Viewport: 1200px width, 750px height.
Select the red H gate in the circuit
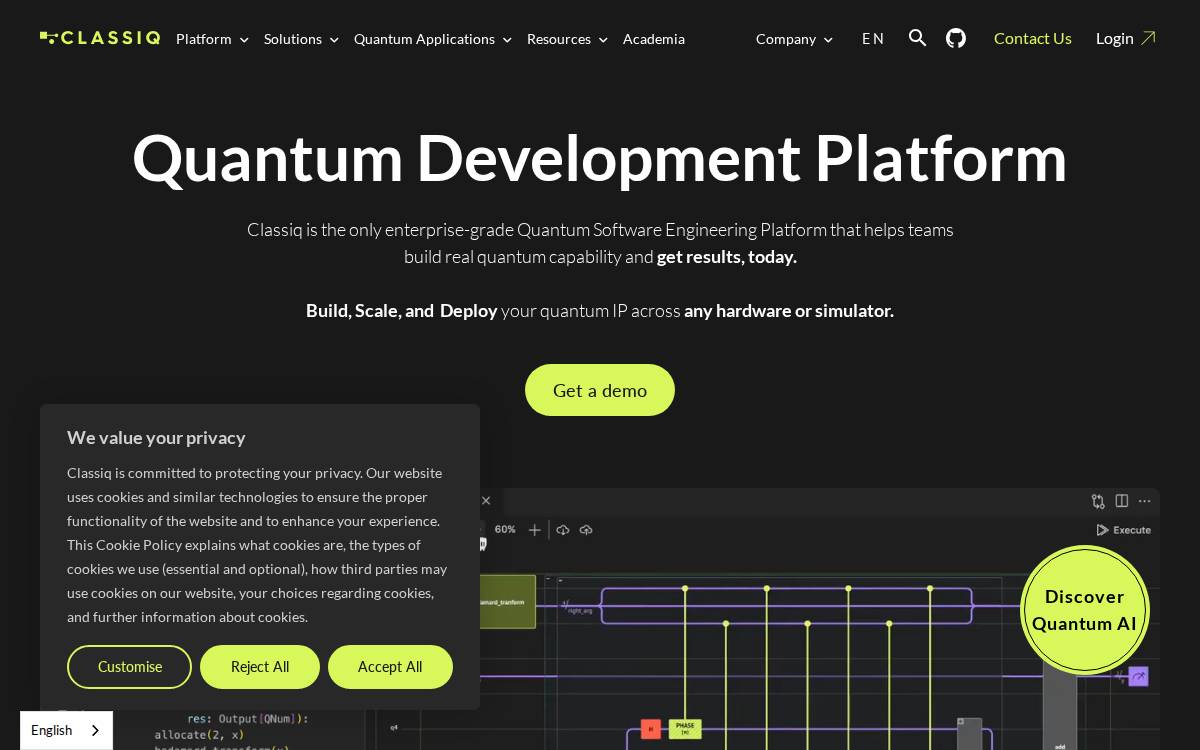651,729
